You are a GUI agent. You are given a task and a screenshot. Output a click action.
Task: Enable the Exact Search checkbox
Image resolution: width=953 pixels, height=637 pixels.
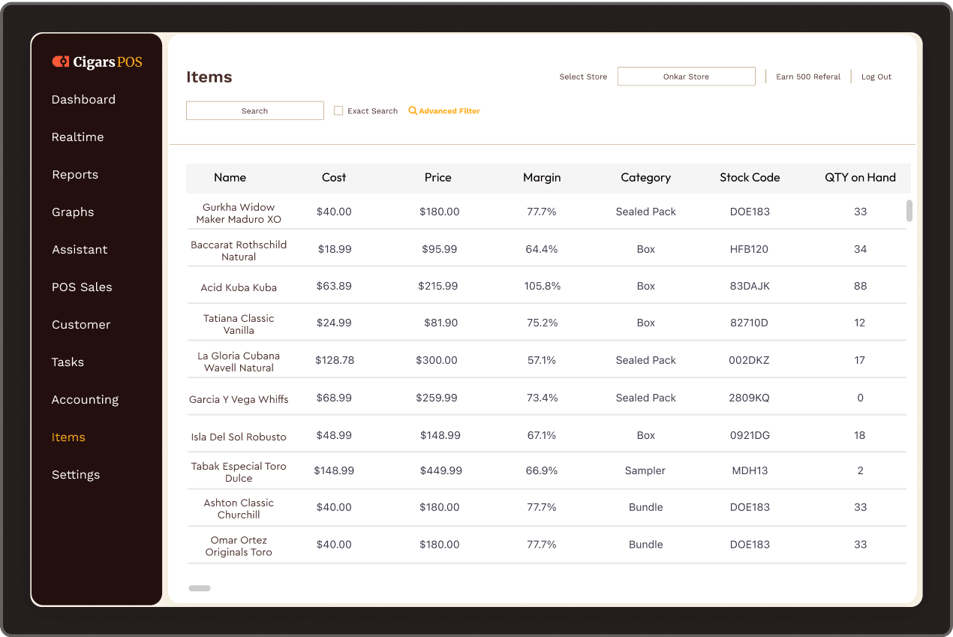pos(339,111)
